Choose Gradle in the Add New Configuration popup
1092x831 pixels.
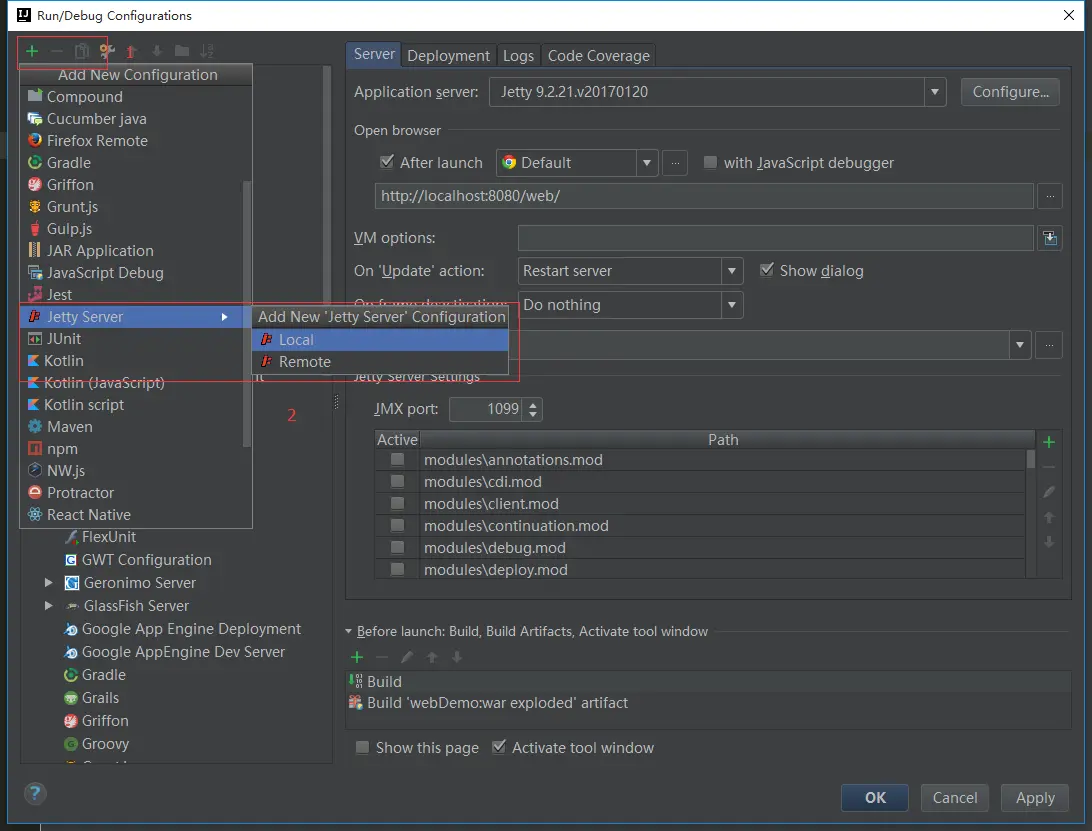coord(136,163)
